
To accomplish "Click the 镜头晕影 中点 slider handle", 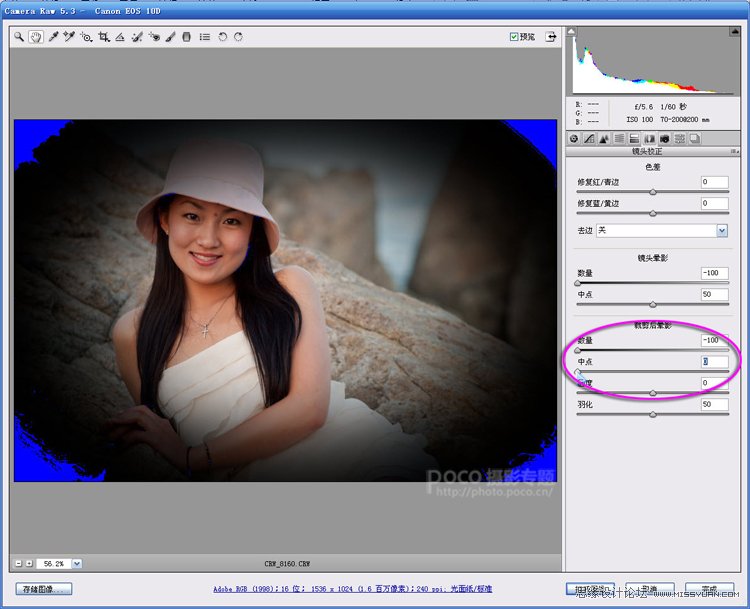I will coord(653,304).
